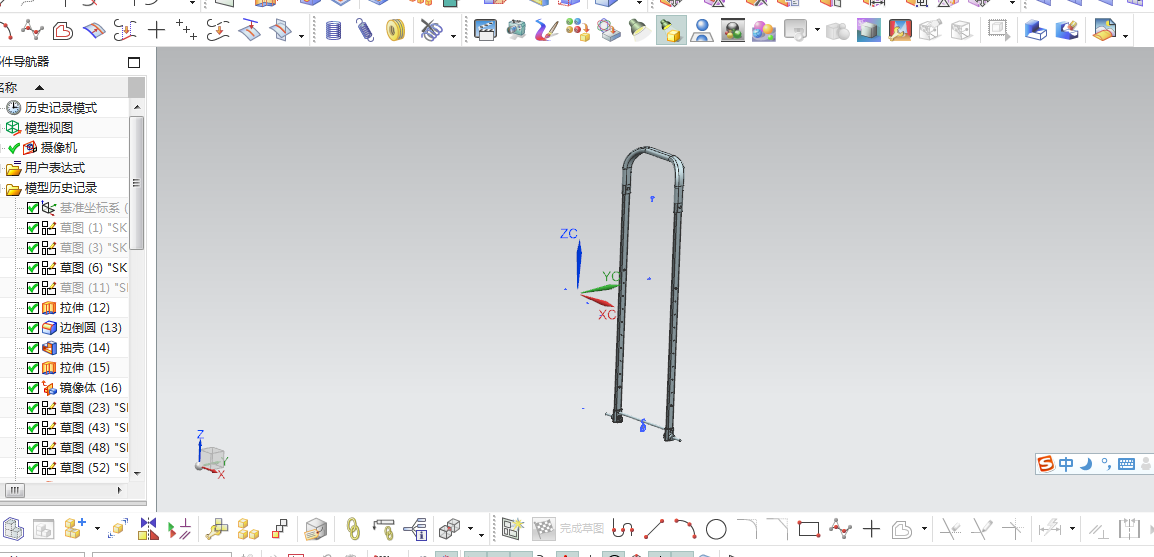
Task: Select the rectangle sketch tool
Action: pyautogui.click(x=809, y=528)
